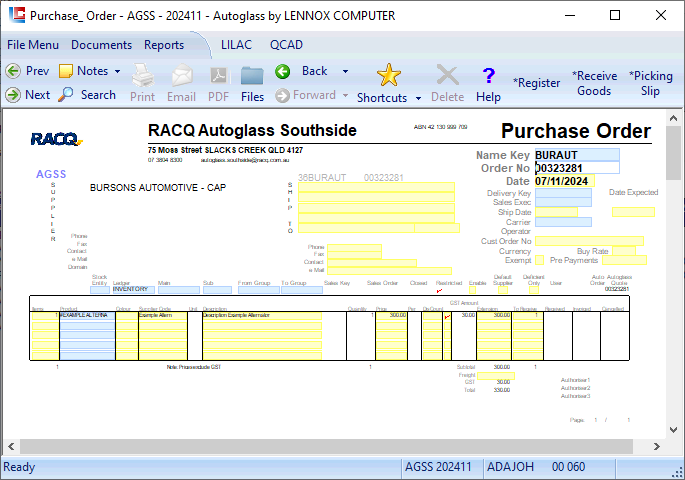
Task: Click status bar user ADAJOH
Action: point(510,467)
